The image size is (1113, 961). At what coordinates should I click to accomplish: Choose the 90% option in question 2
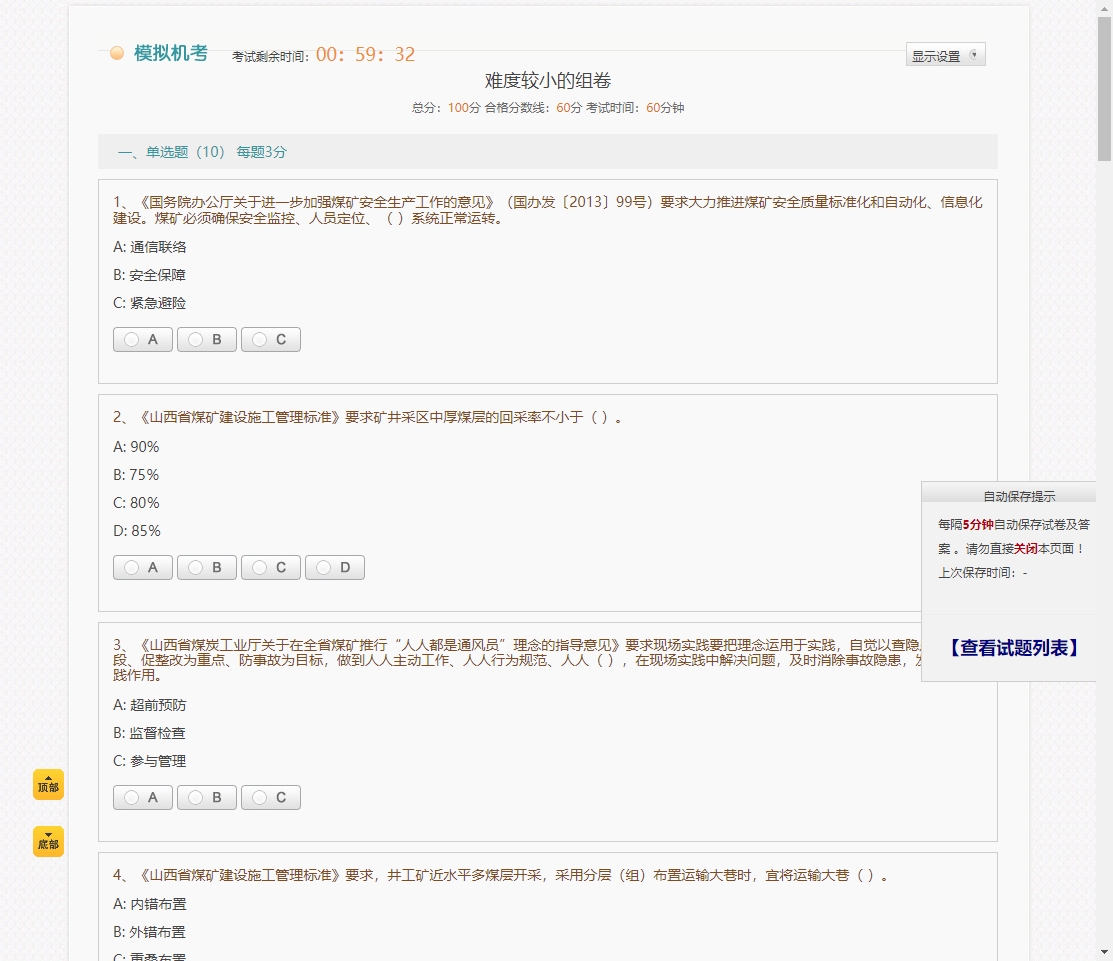pos(137,447)
